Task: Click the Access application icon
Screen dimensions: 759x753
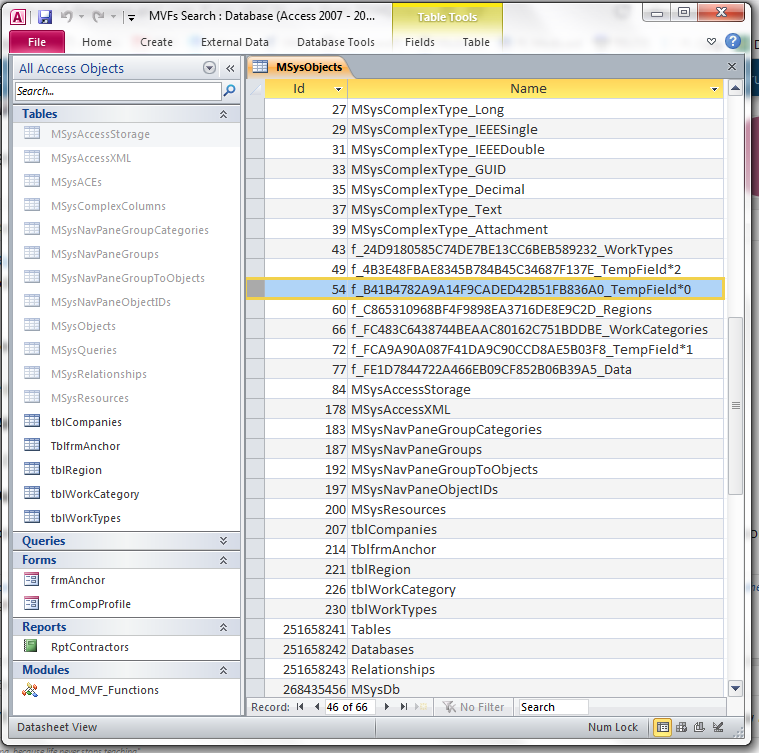Action: tap(18, 17)
